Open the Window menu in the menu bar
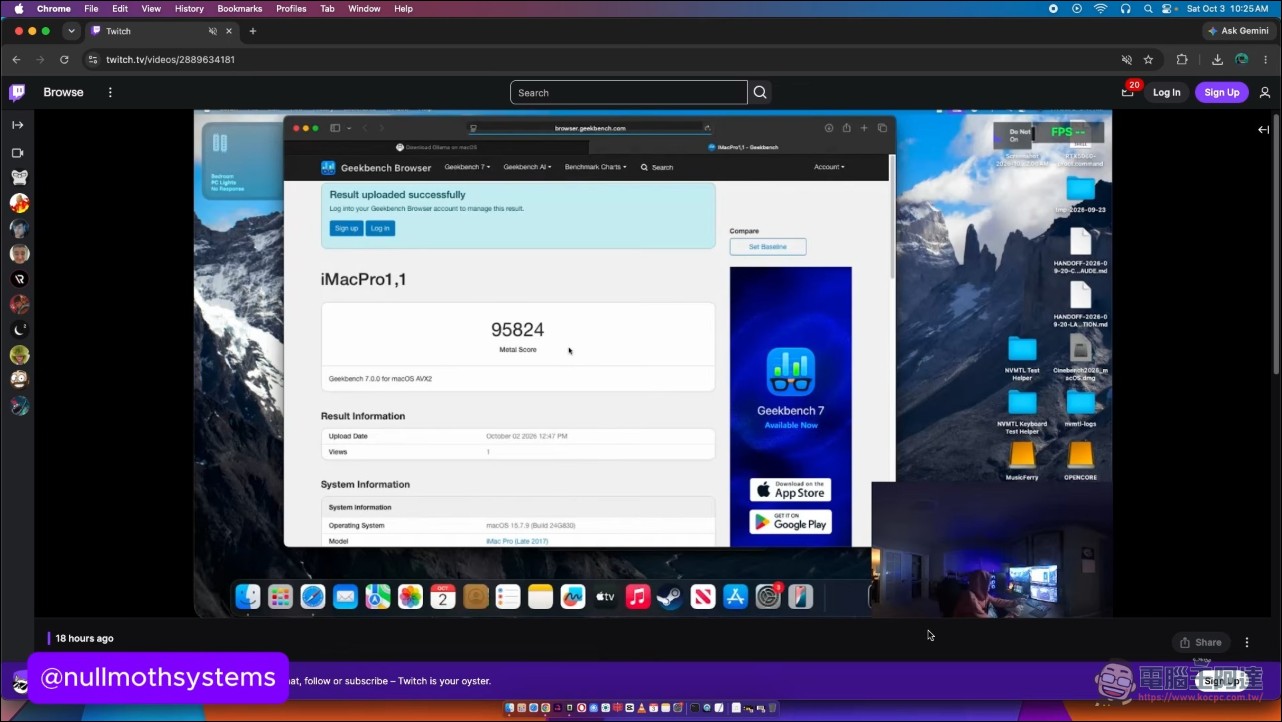This screenshot has height=722, width=1282. [364, 9]
